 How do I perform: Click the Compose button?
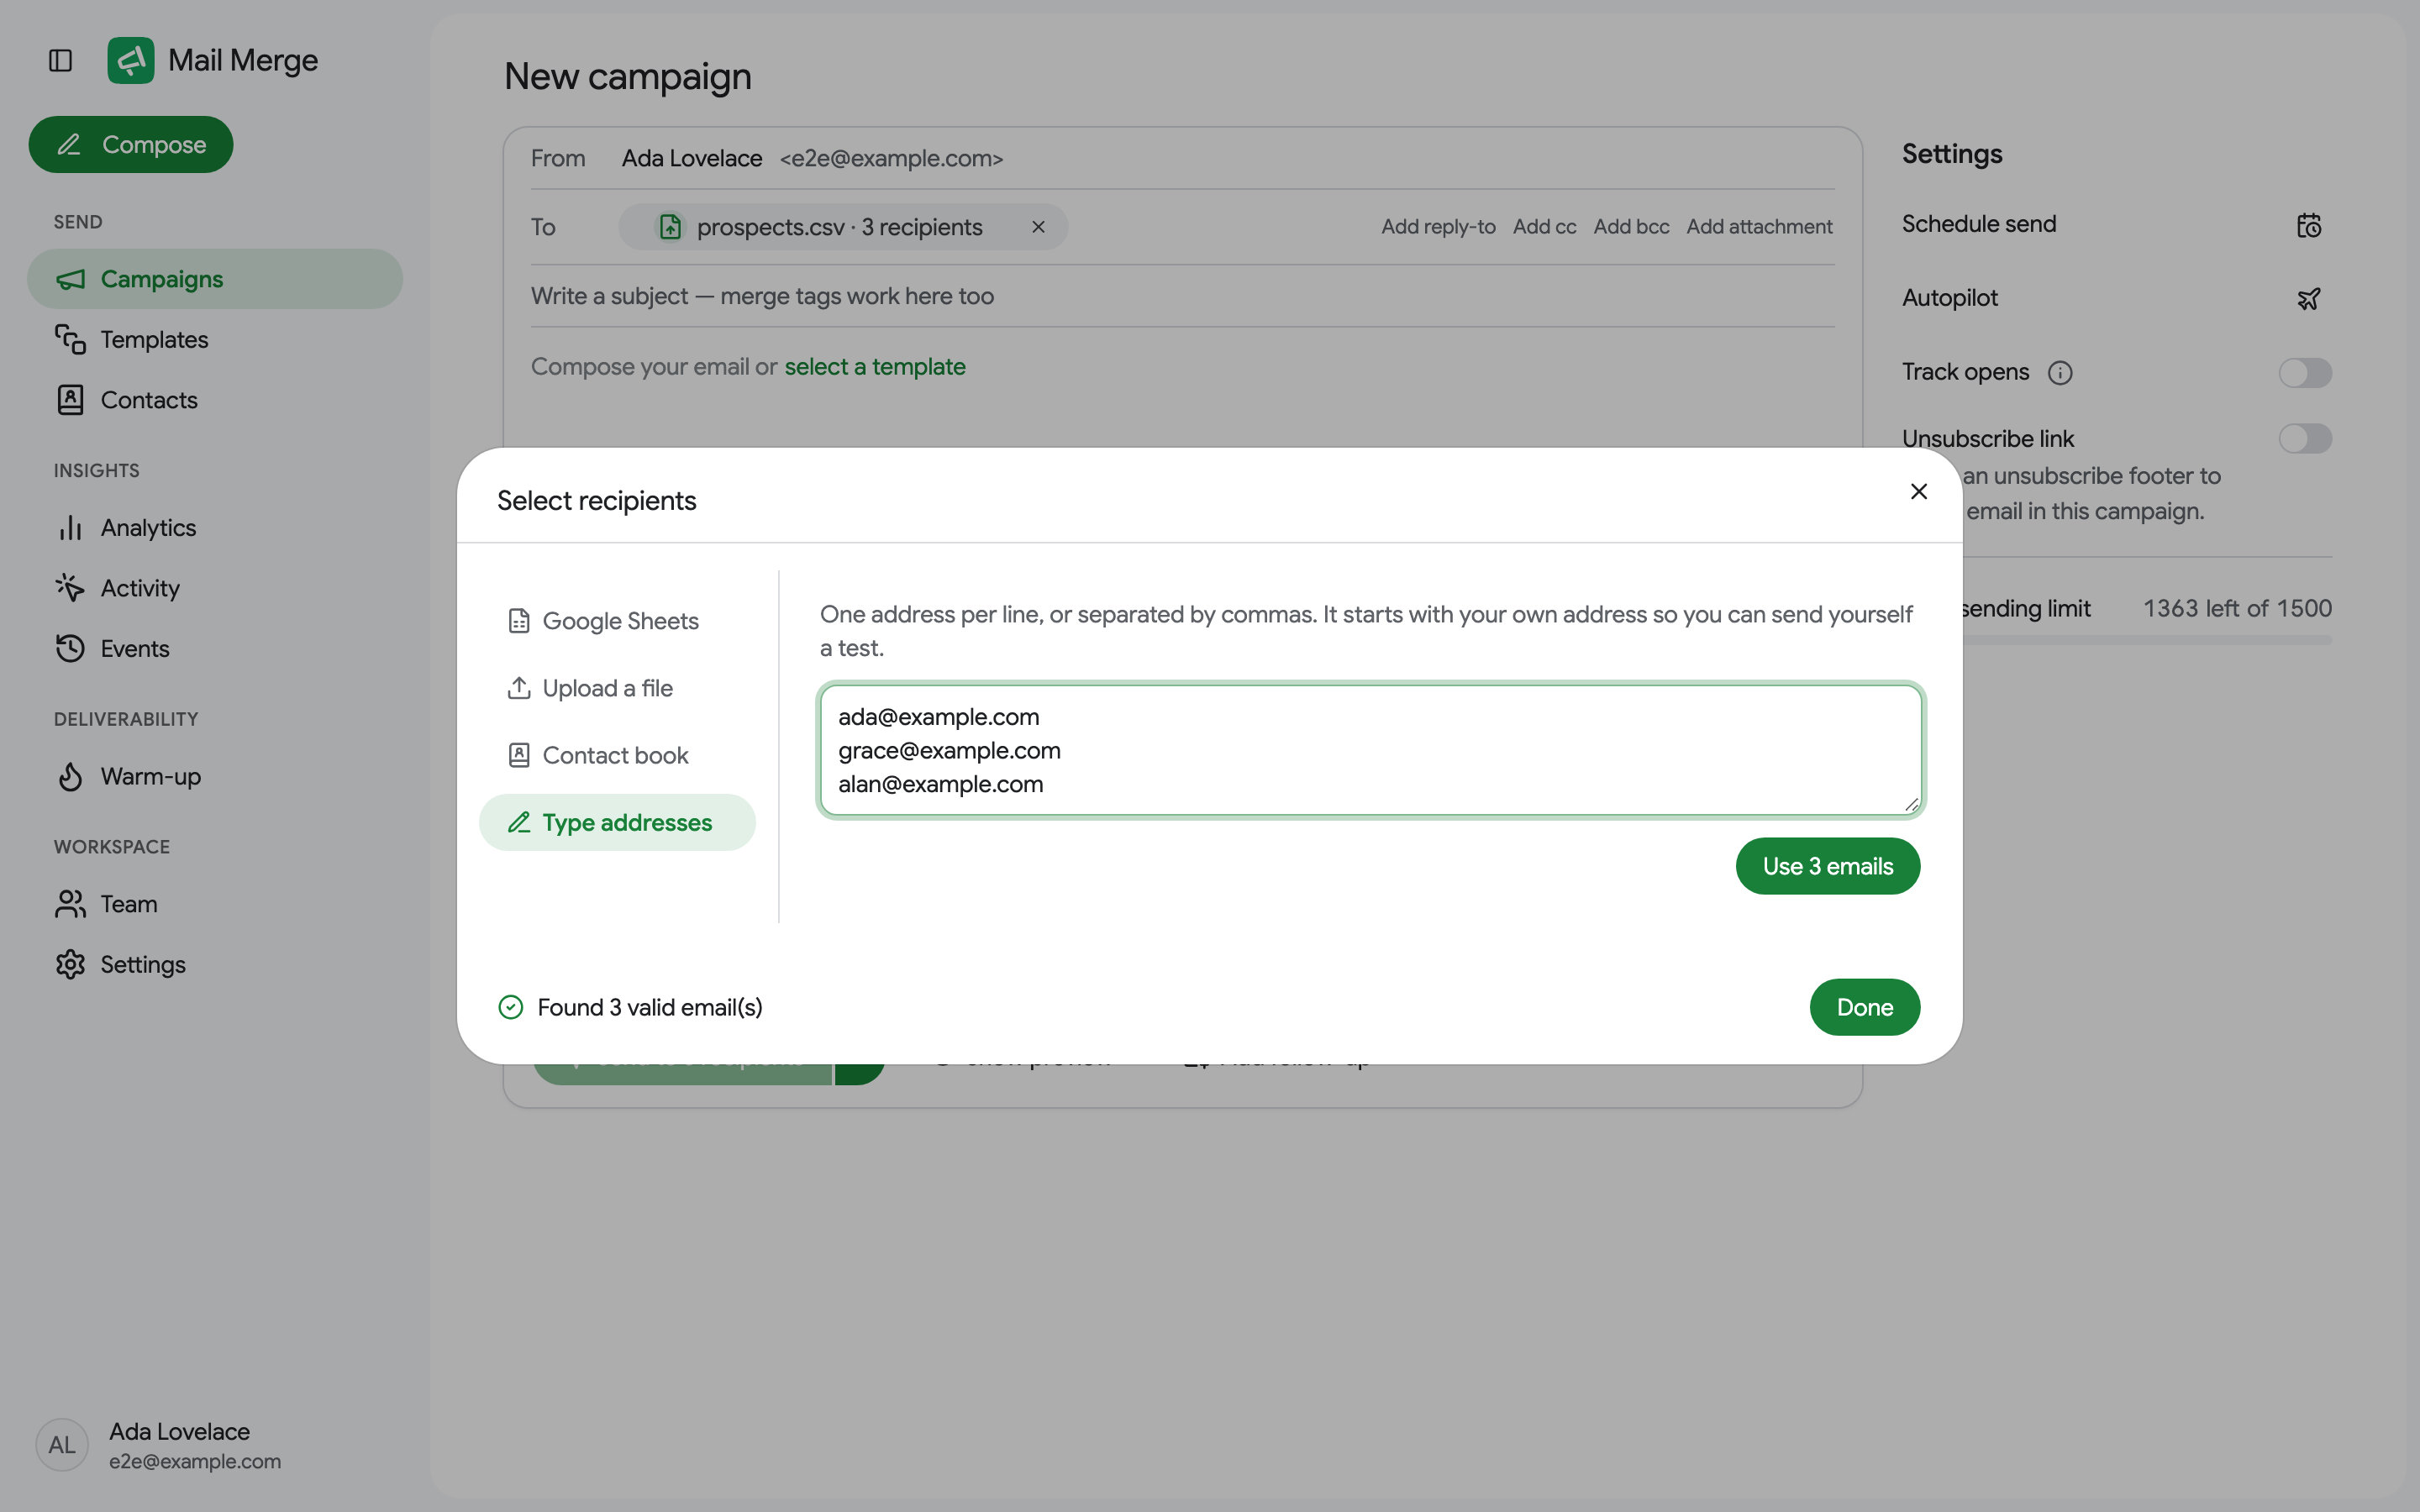pyautogui.click(x=131, y=144)
